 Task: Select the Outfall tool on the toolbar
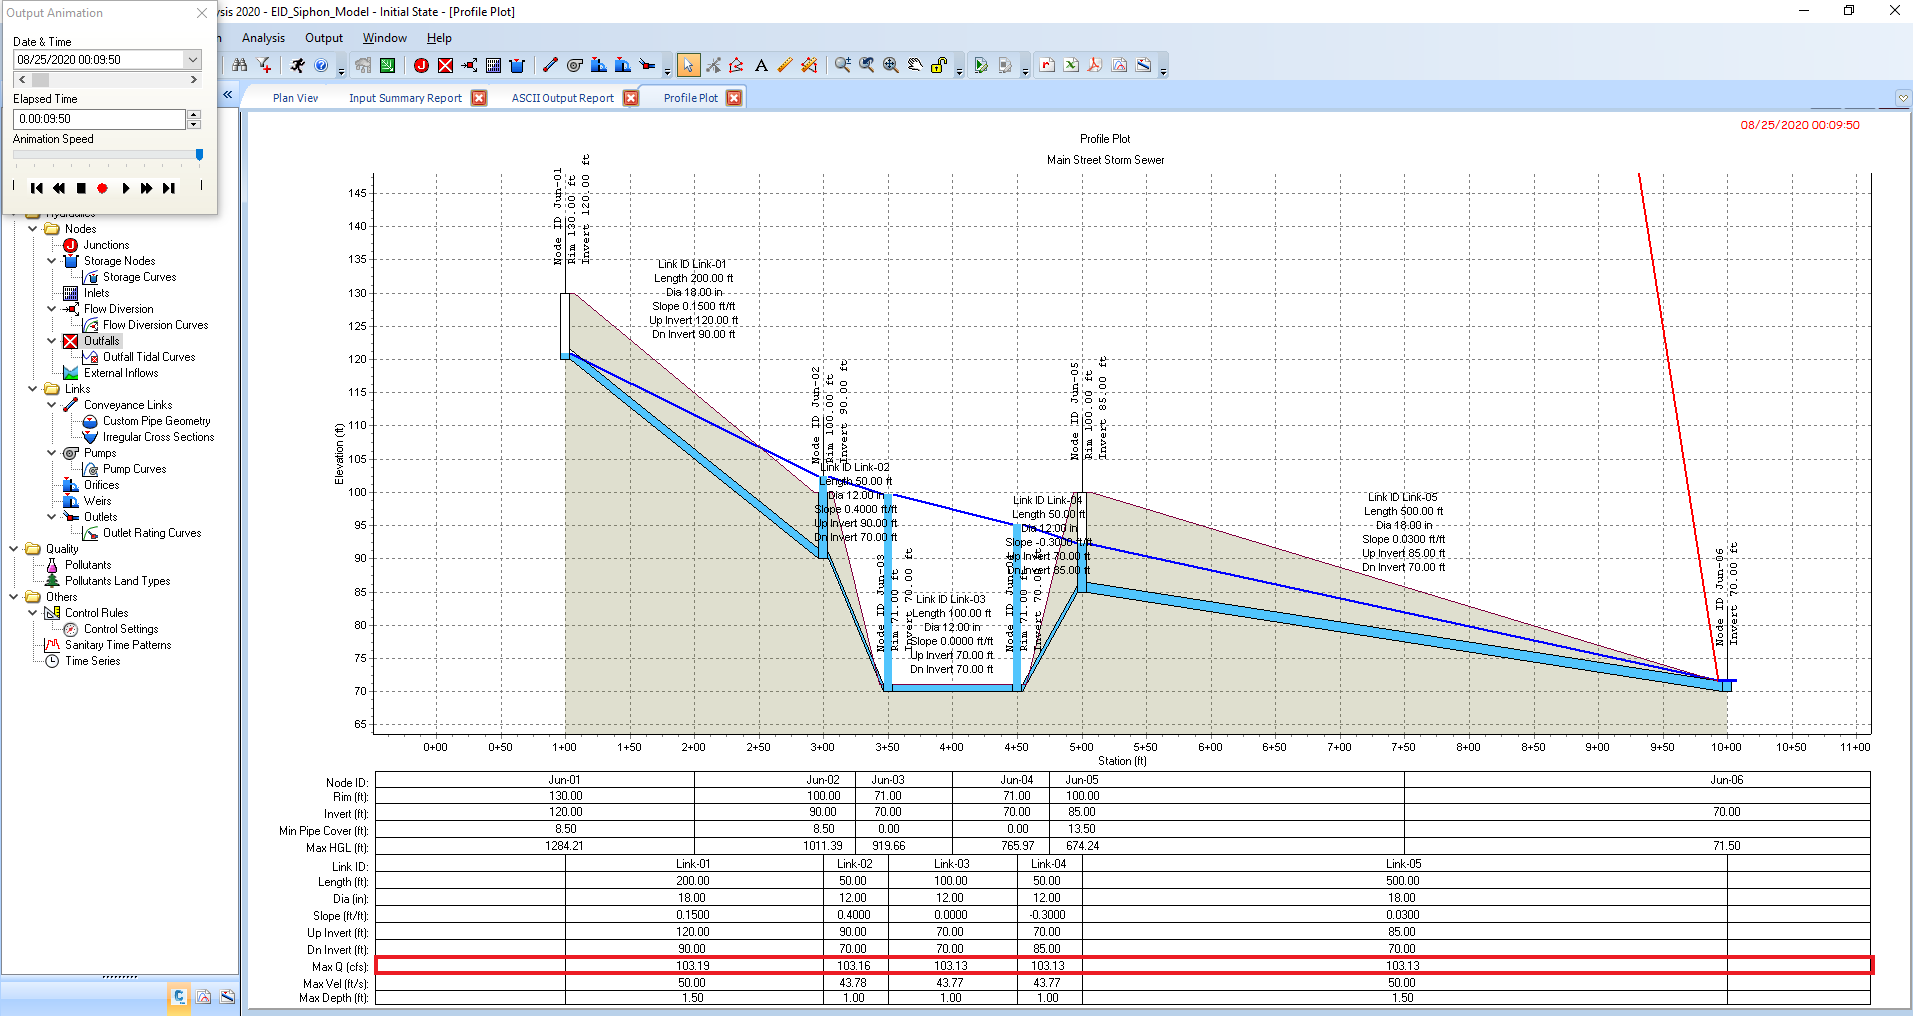444,65
